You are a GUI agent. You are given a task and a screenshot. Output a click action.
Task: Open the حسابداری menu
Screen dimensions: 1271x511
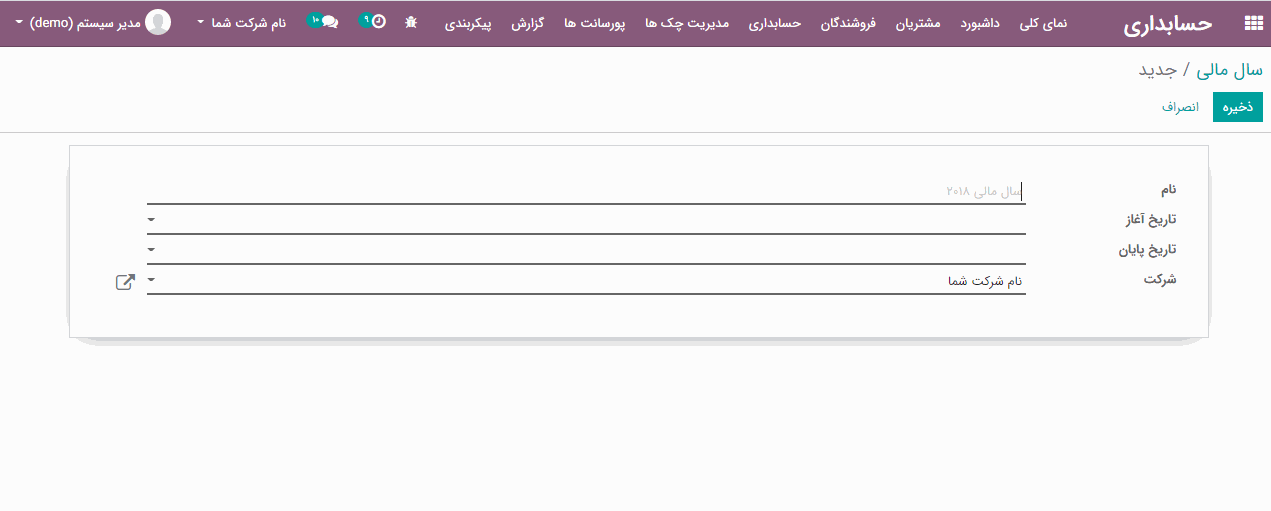click(775, 22)
